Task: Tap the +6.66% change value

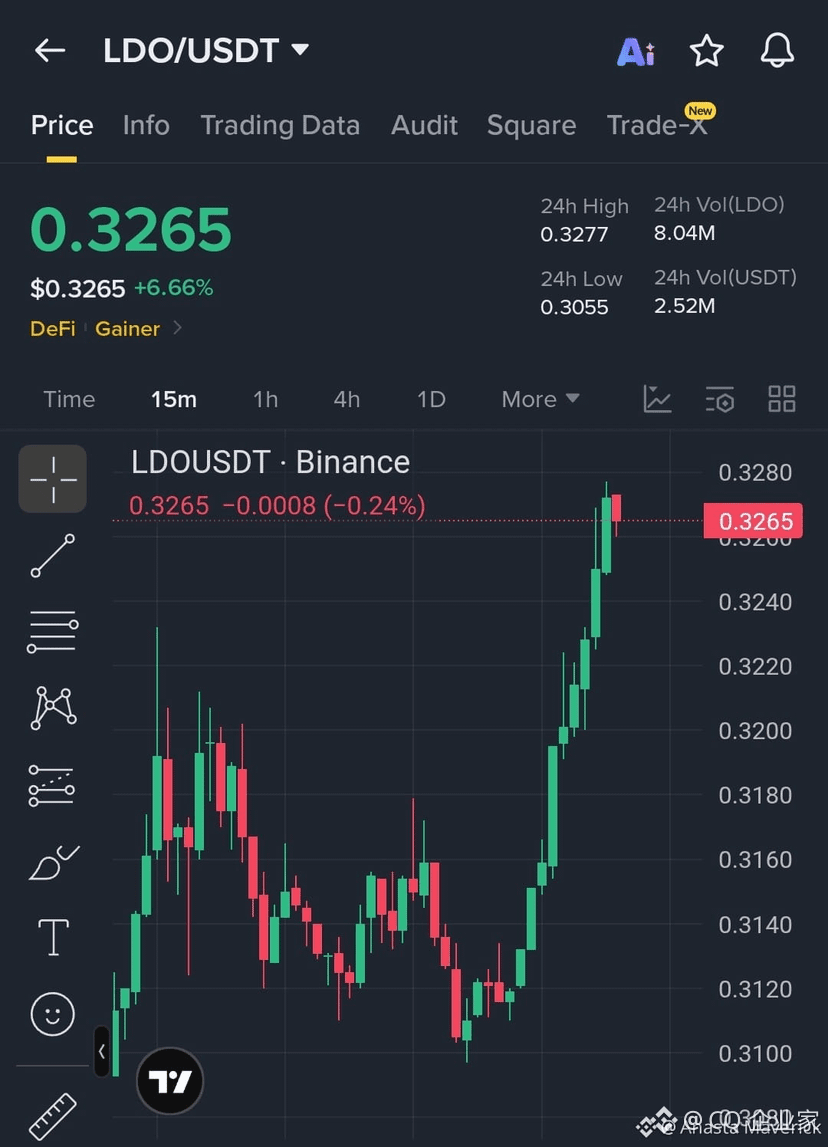Action: tap(173, 287)
